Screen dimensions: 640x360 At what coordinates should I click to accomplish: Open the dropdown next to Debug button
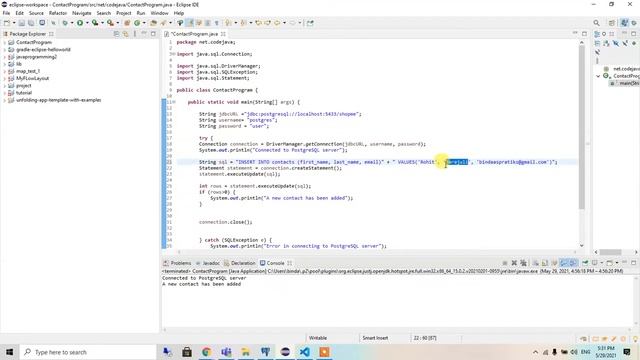(x=71, y=23)
